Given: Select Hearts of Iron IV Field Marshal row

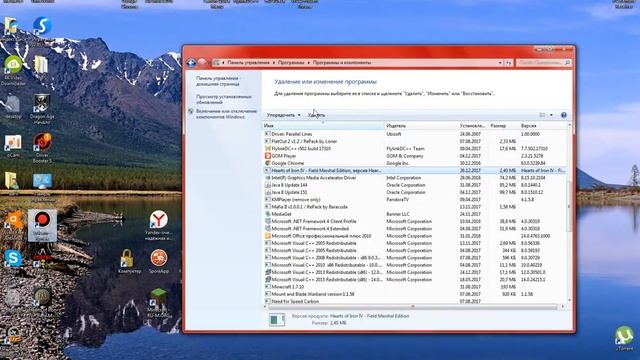Looking at the screenshot, I should pos(414,170).
